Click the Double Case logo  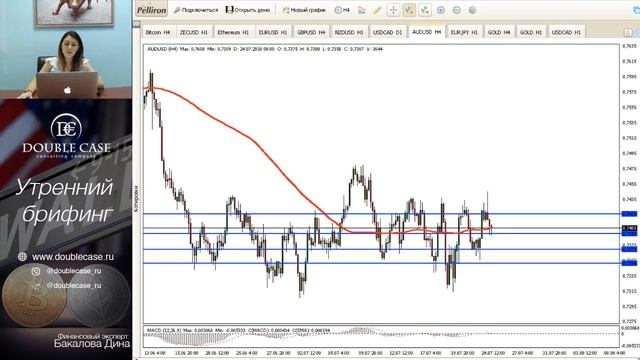66,136
